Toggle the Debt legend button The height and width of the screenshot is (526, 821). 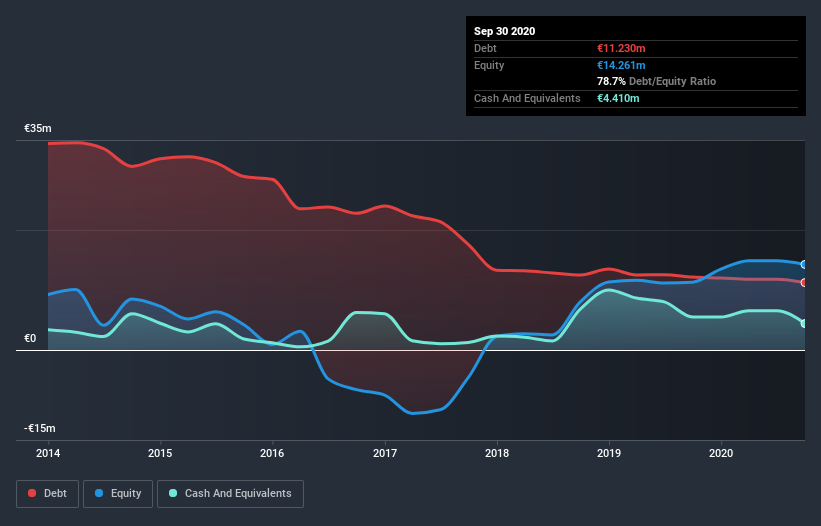[x=47, y=494]
